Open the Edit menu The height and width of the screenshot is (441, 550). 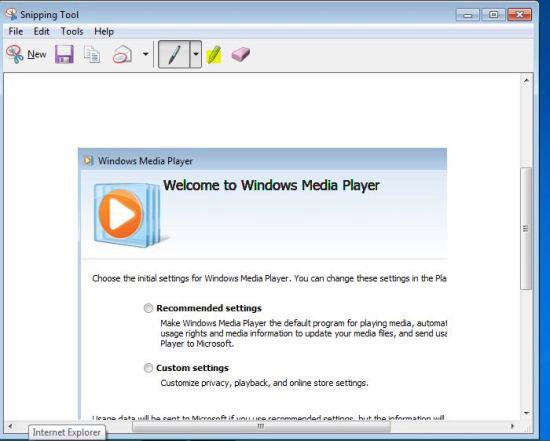[x=41, y=32]
